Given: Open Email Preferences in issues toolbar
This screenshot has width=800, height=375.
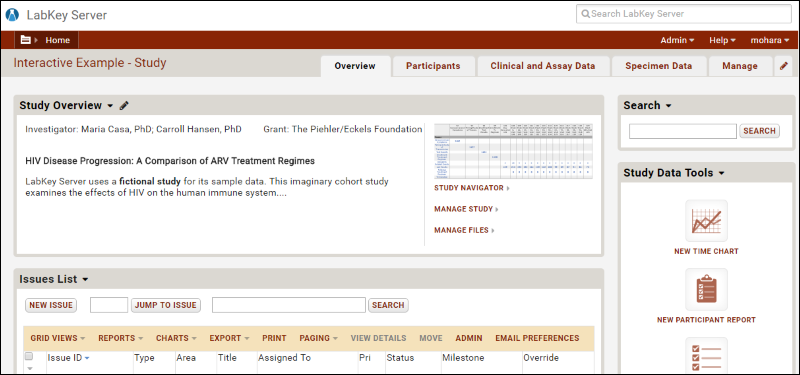Looking at the screenshot, I should click(x=537, y=338).
